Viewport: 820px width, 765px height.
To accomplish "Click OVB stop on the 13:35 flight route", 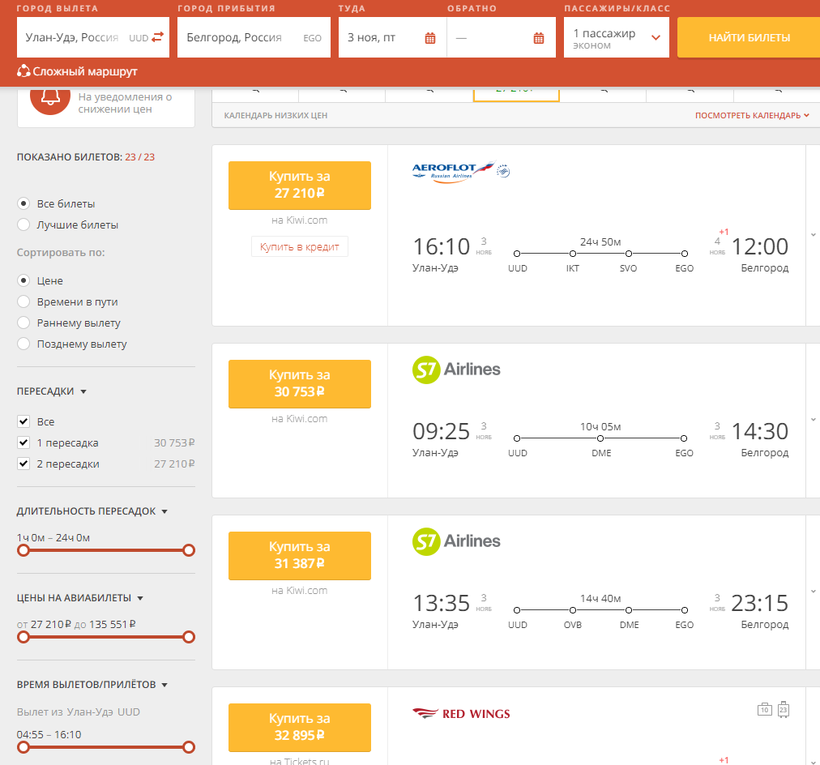I will 573,610.
